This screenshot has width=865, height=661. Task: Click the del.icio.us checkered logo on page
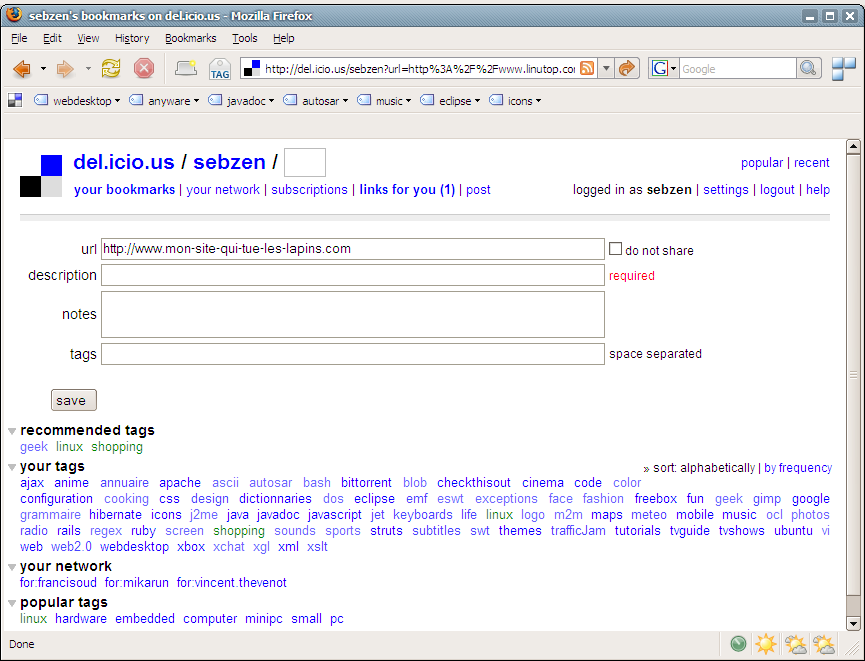pos(41,176)
